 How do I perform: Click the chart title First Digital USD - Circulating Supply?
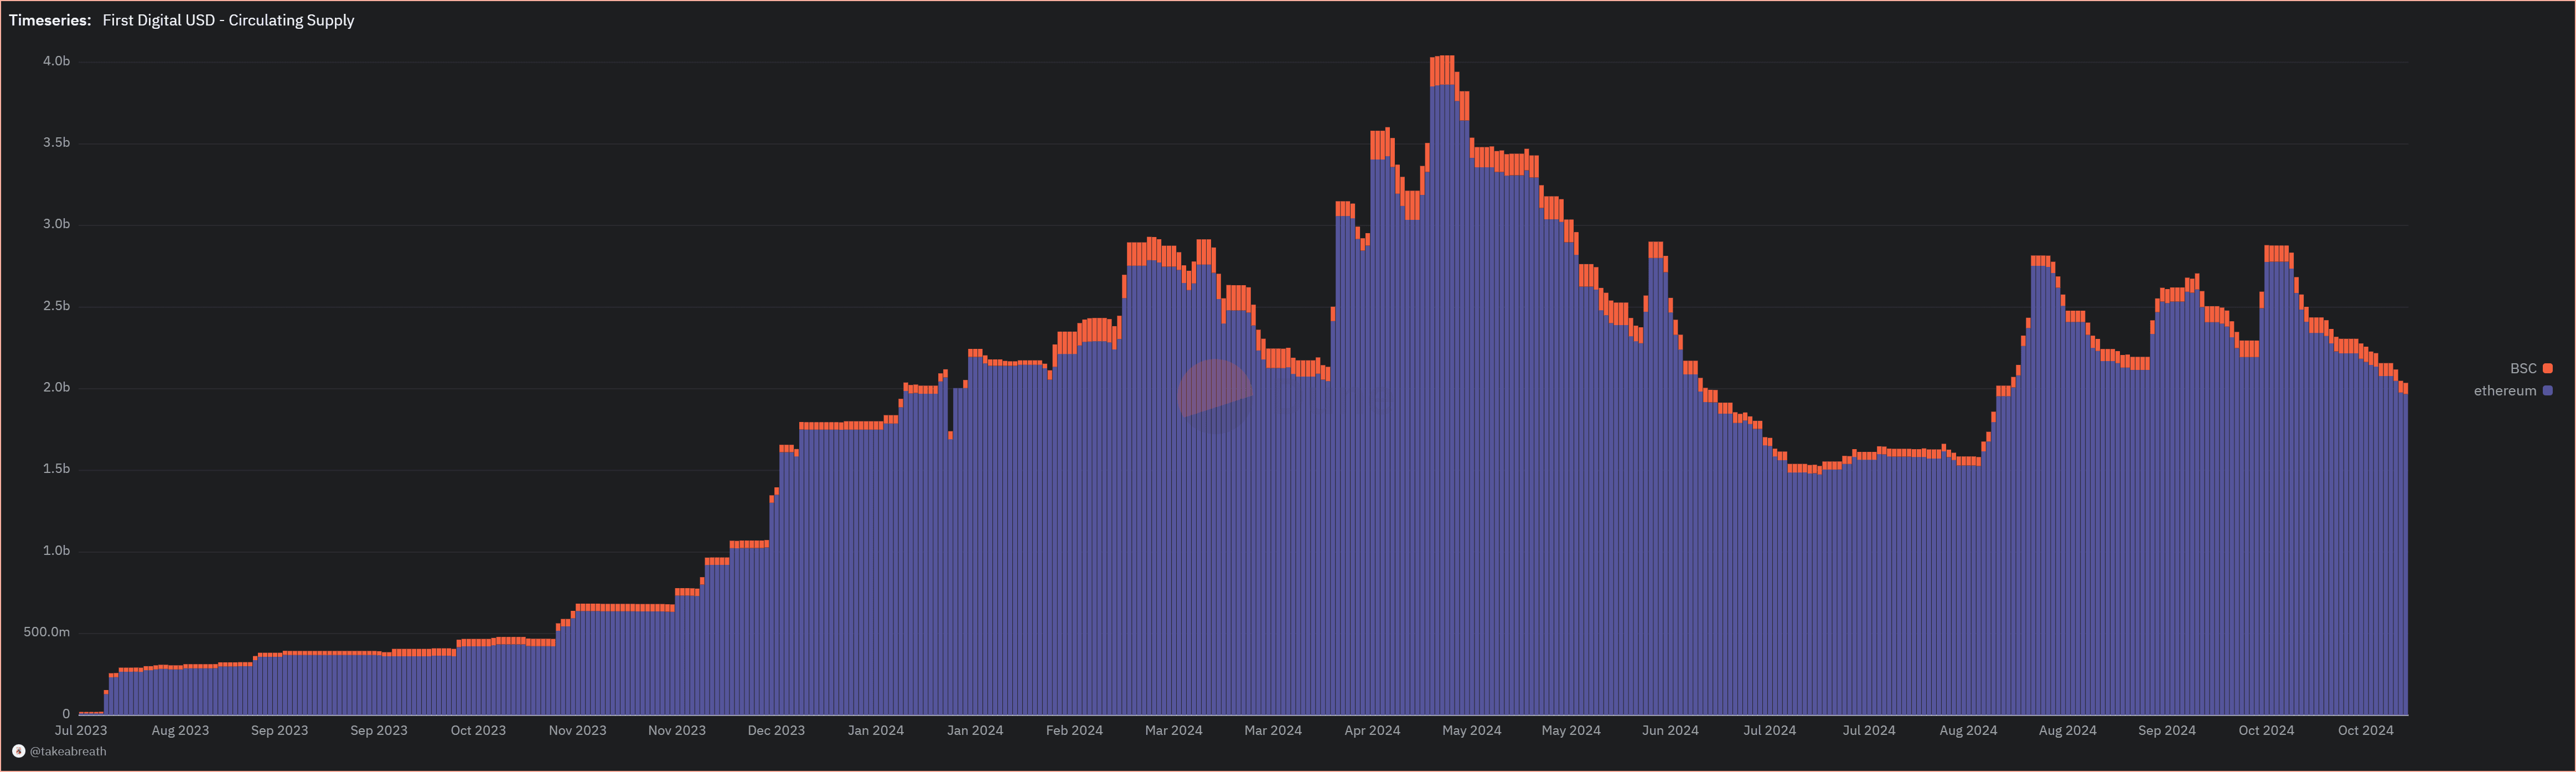click(x=228, y=20)
